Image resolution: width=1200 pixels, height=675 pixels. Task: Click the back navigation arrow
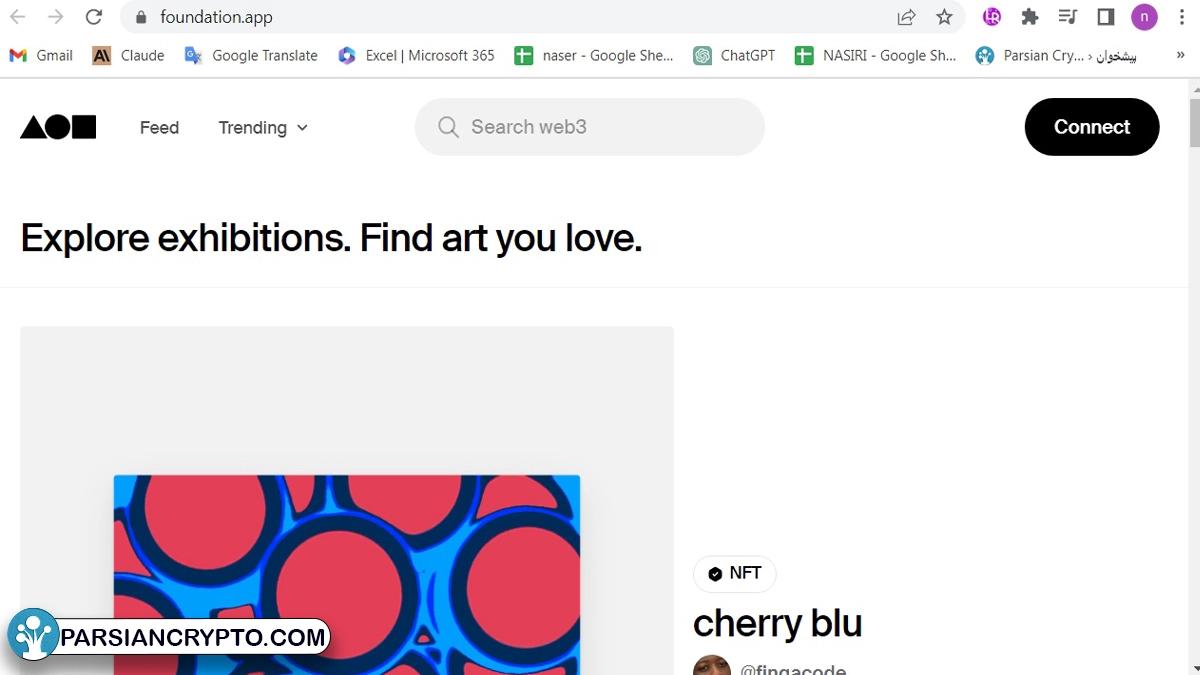point(18,17)
